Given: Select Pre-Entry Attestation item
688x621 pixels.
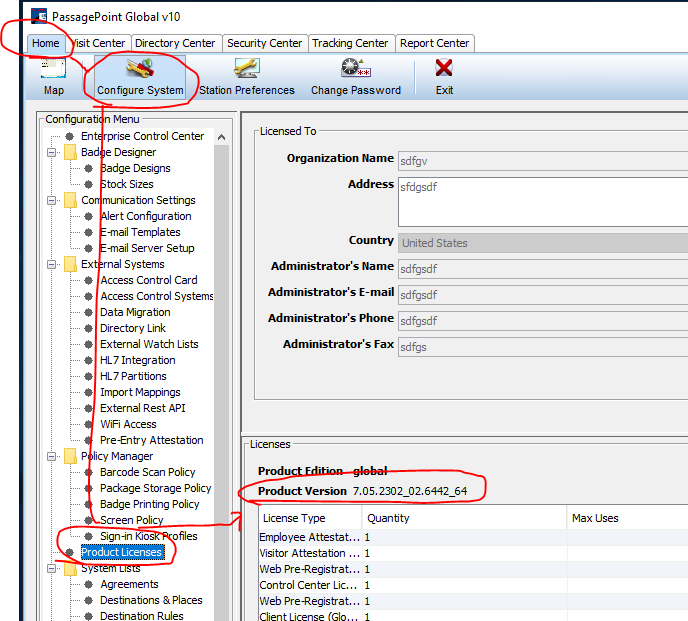Looking at the screenshot, I should coord(152,440).
